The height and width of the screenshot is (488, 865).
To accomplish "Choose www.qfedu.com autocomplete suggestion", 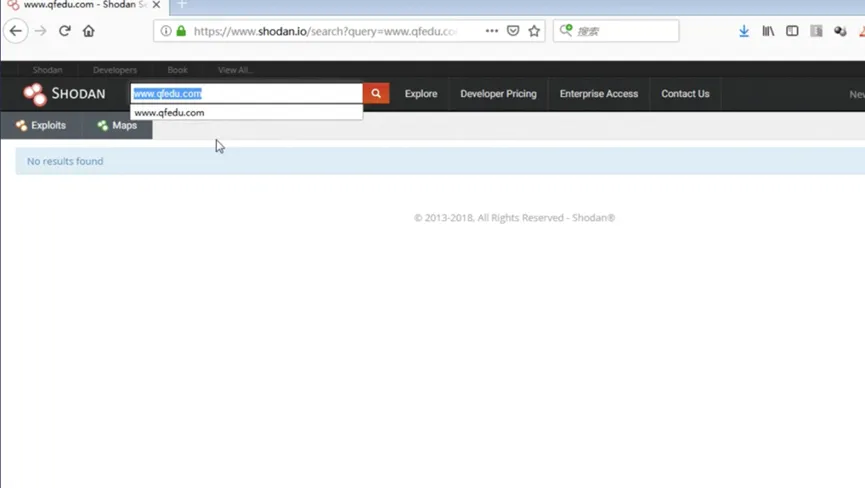I will point(246,112).
